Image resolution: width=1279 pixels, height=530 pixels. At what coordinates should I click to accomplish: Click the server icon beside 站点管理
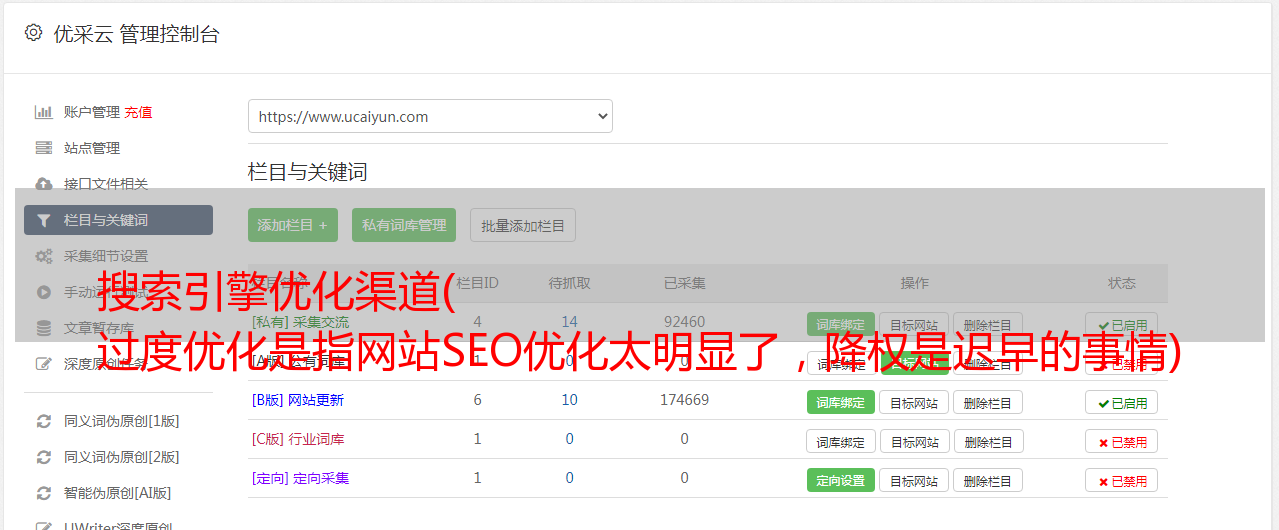[x=44, y=148]
